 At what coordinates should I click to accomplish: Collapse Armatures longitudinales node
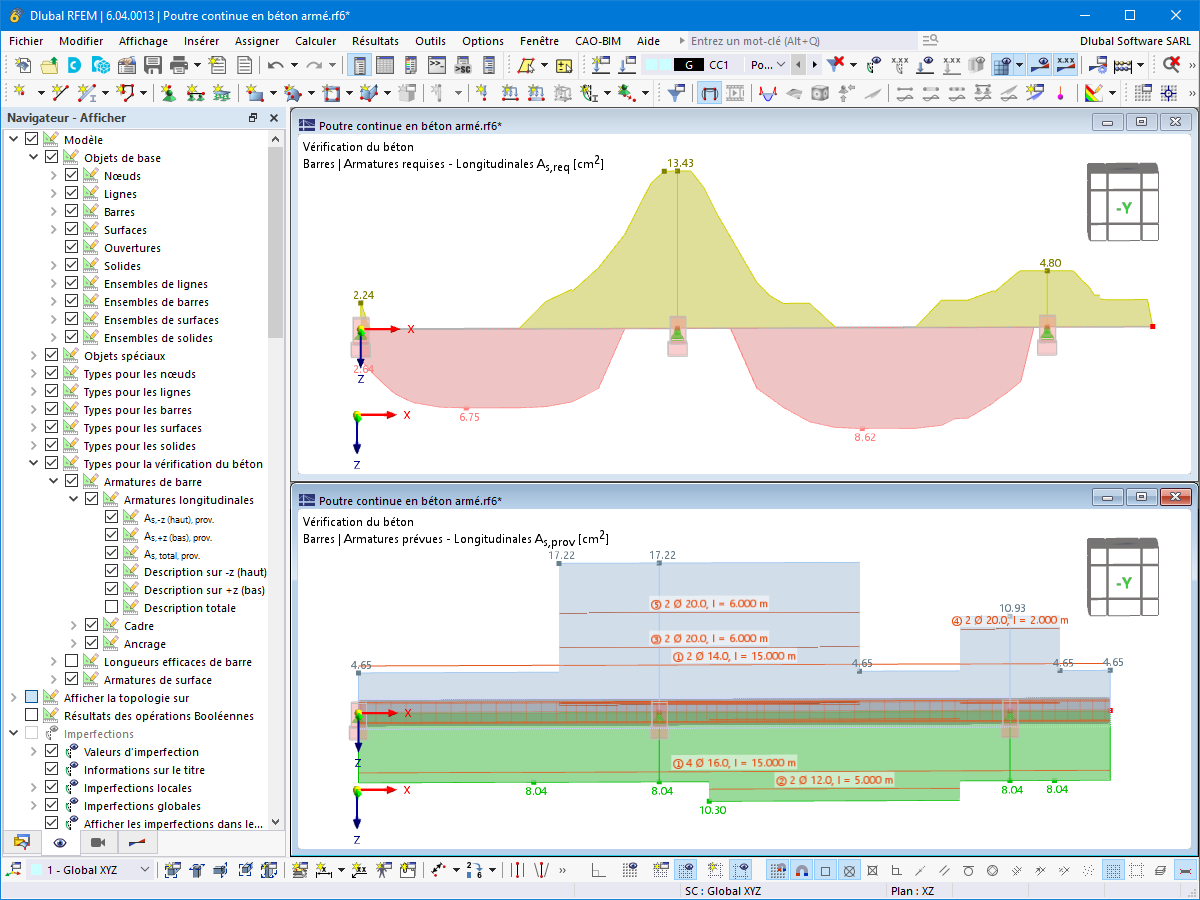click(74, 500)
